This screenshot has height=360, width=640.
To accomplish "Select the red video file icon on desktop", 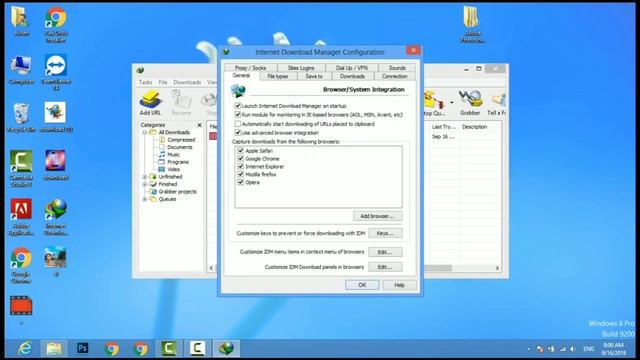I will [21, 306].
